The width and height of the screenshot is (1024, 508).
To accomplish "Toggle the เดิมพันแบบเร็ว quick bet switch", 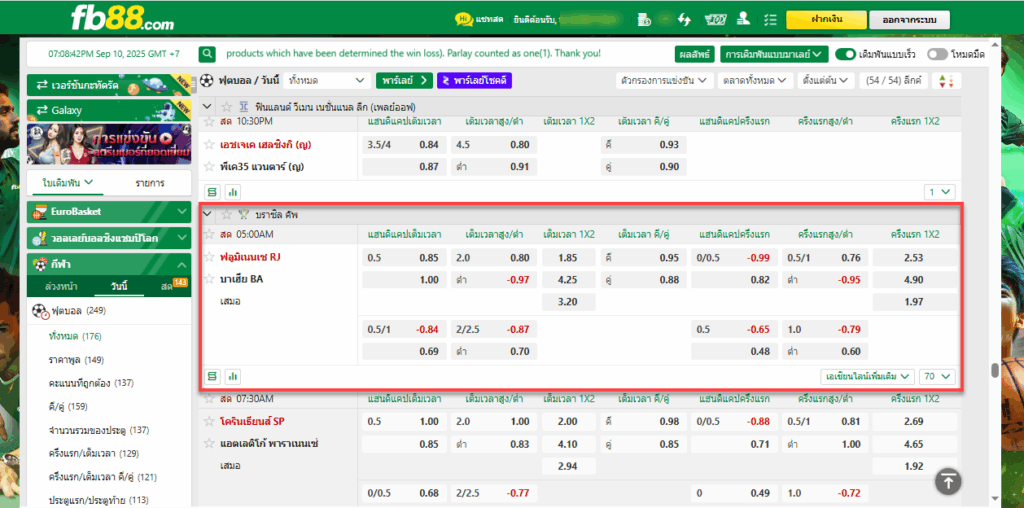I will [x=845, y=54].
